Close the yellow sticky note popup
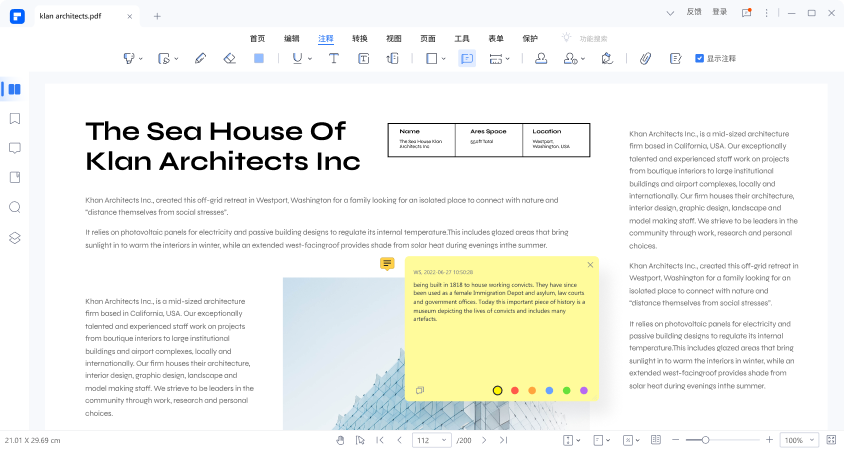The height and width of the screenshot is (450, 844). click(x=590, y=265)
